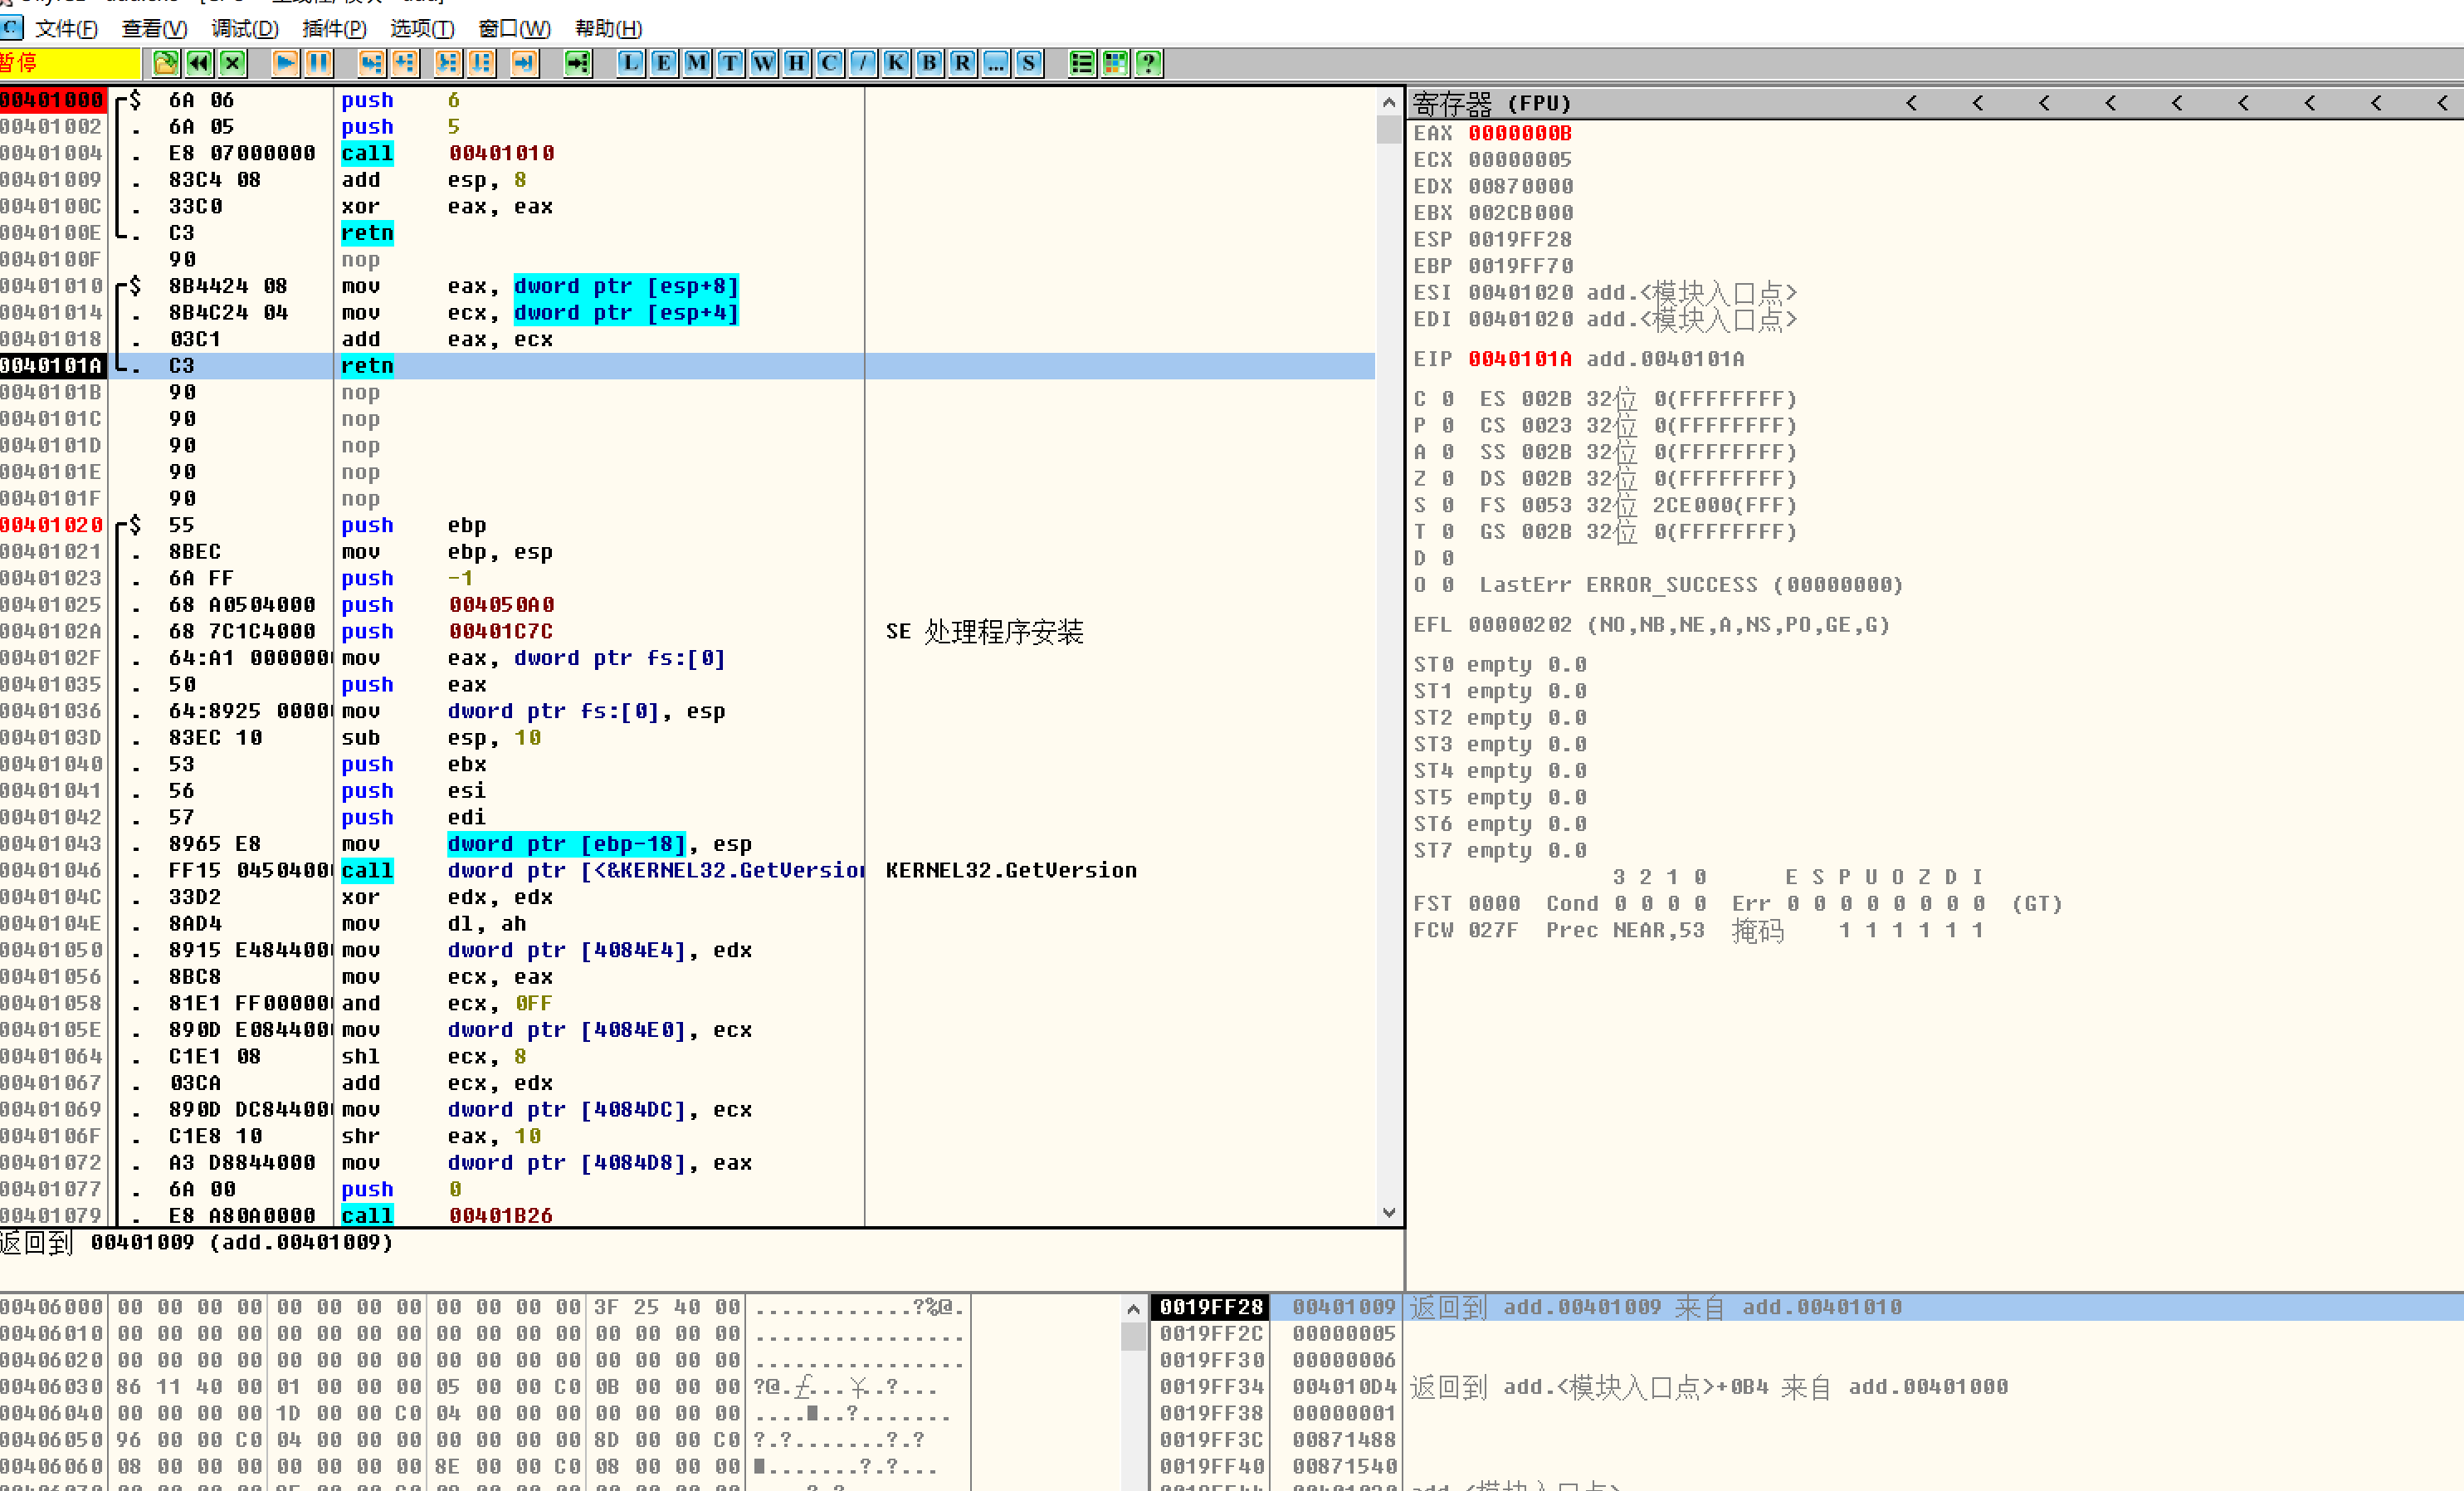Open the 文件(F) menu

66,29
